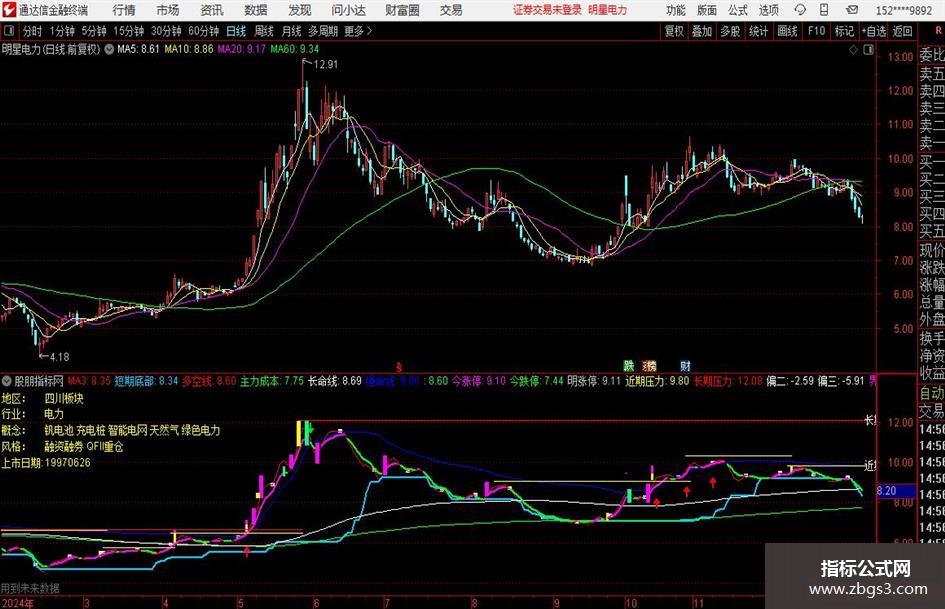945x609 pixels.
Task: Open the 交易 menu
Action: coord(451,10)
